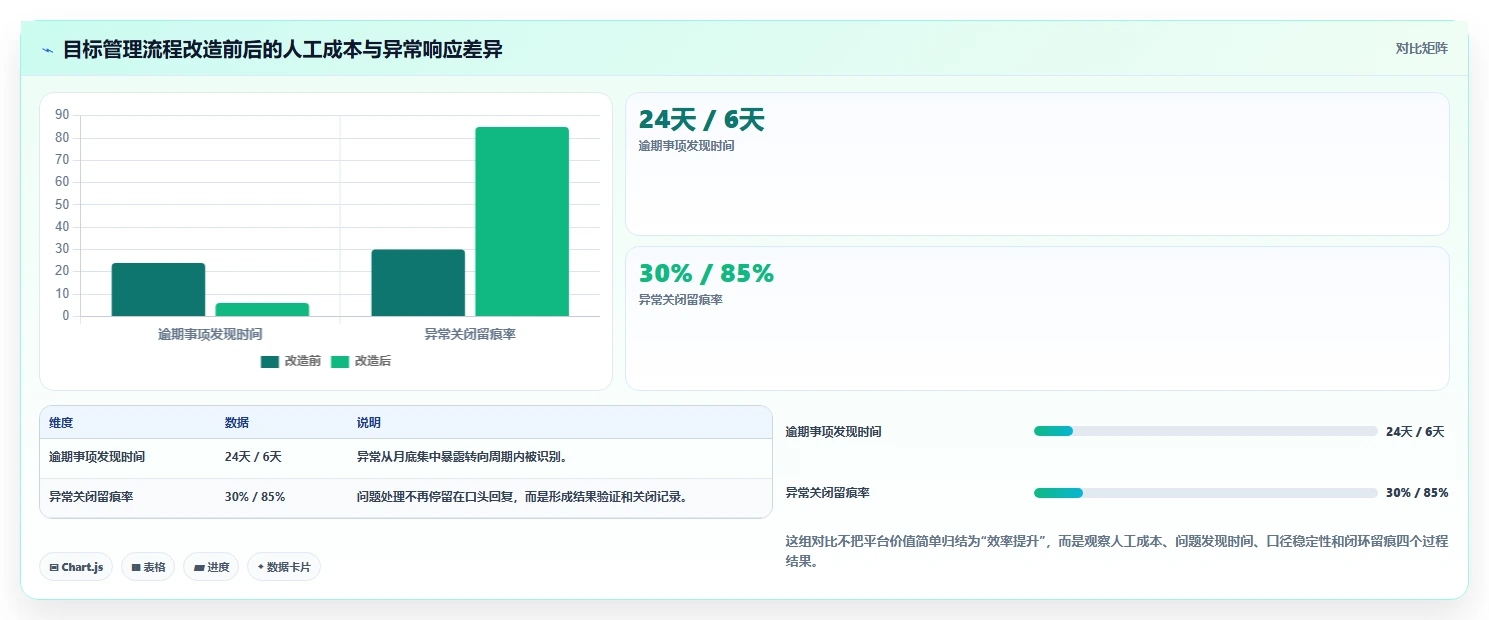Viewport: 1489px width, 620px height.
Task: Click the 24天 / 6天 progress value
Action: 1415,432
